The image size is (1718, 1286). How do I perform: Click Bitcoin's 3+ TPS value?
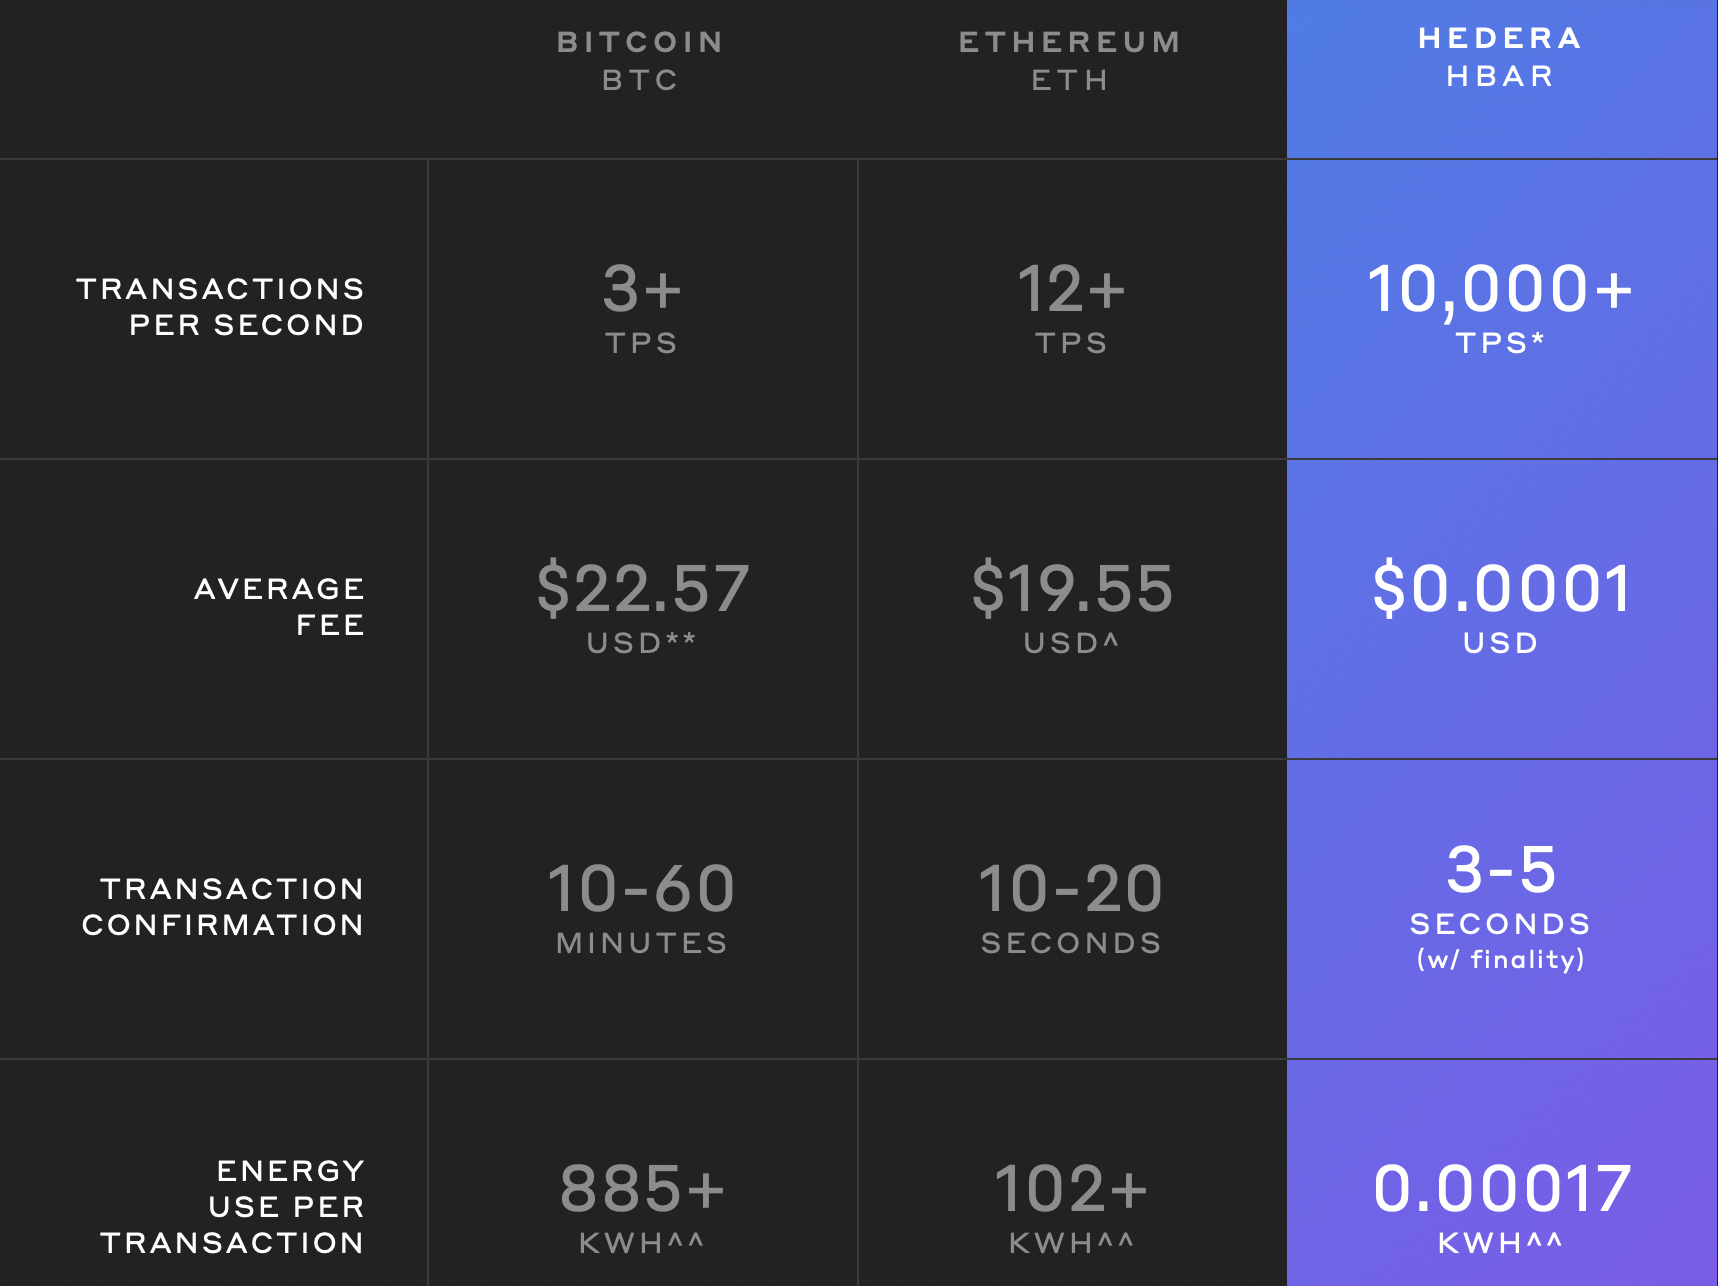642,307
